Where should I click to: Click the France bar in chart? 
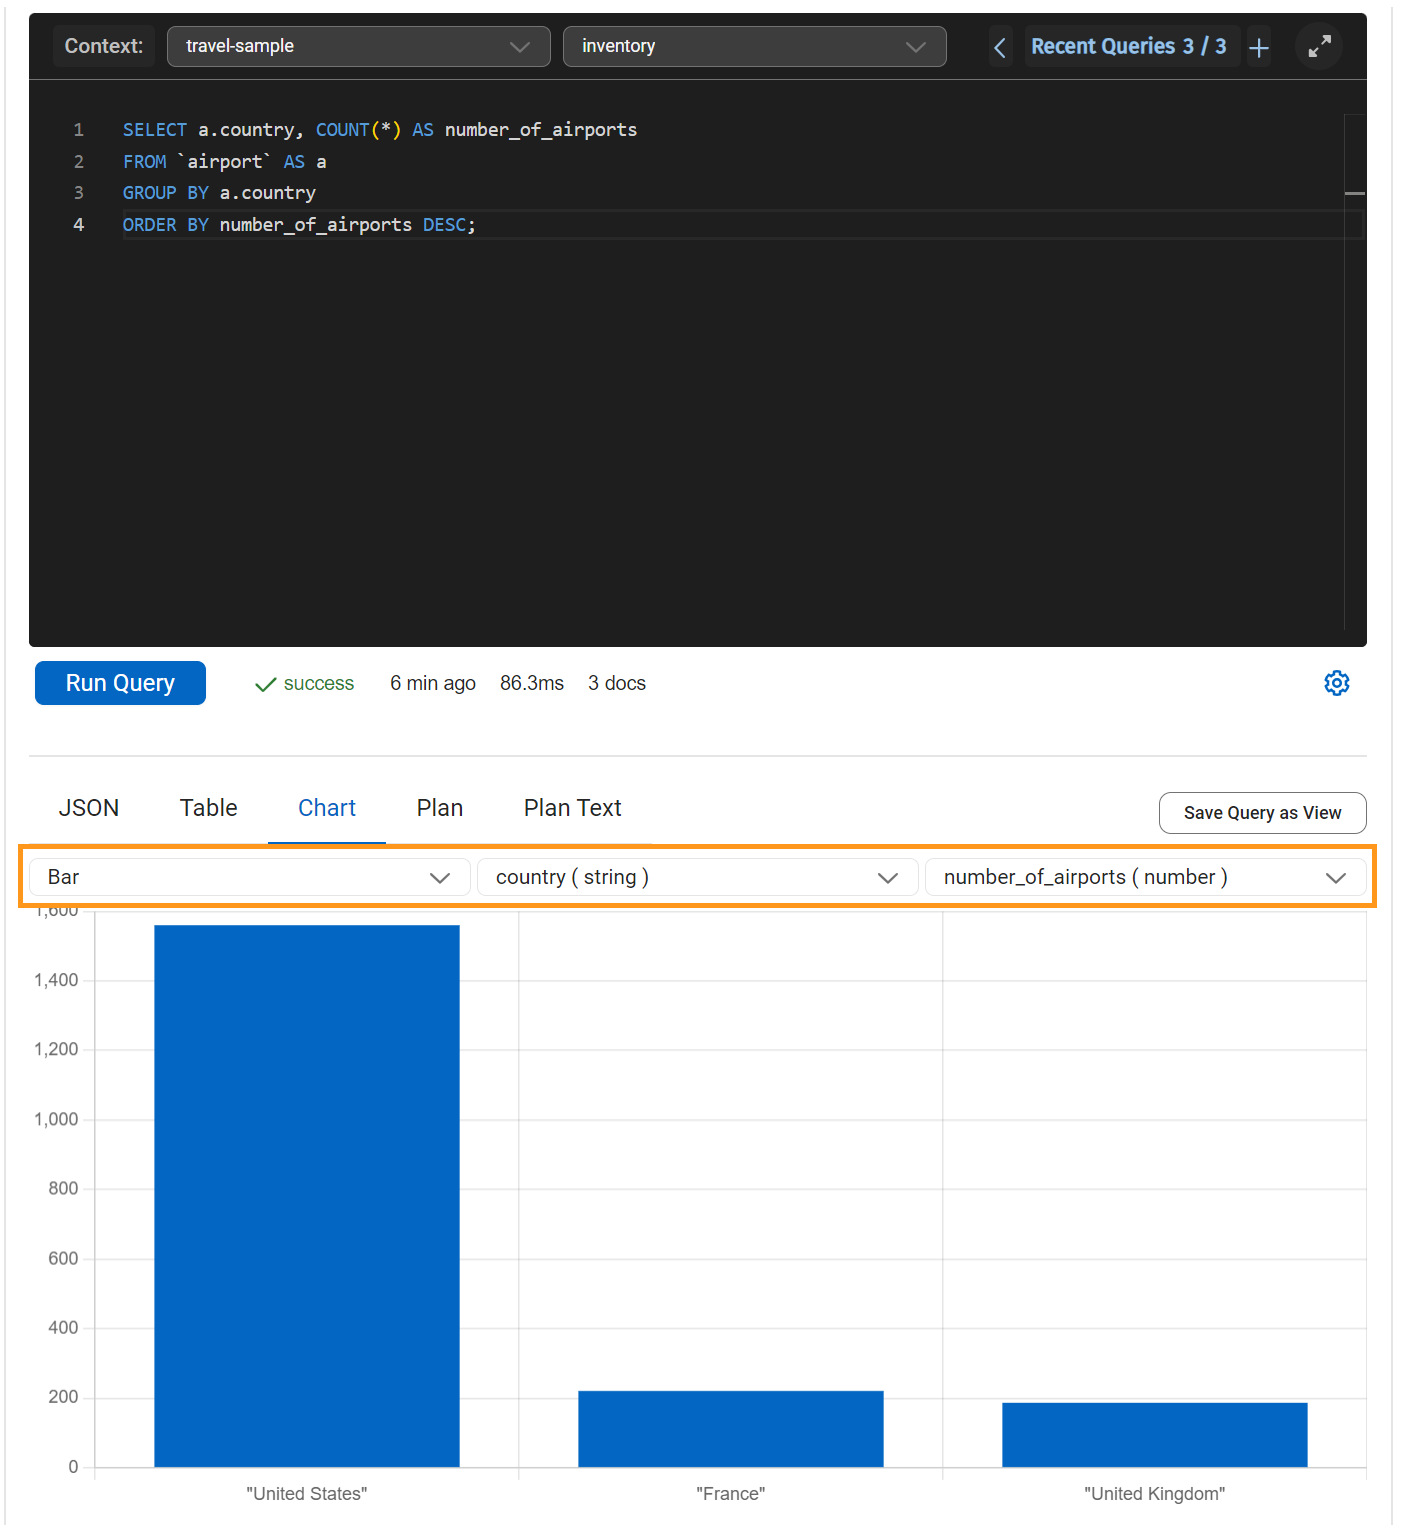pyautogui.click(x=730, y=1428)
